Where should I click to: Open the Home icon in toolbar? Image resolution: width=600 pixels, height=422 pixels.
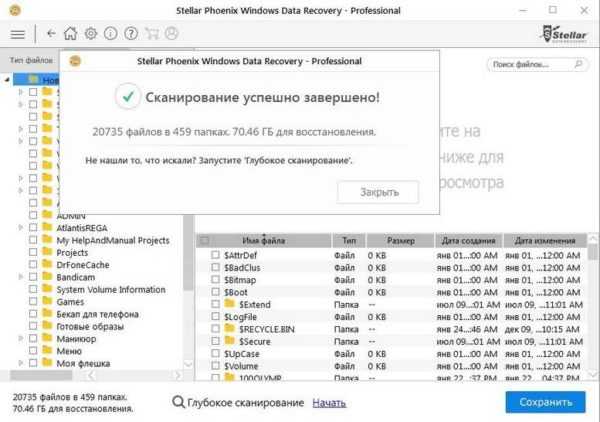tap(70, 33)
